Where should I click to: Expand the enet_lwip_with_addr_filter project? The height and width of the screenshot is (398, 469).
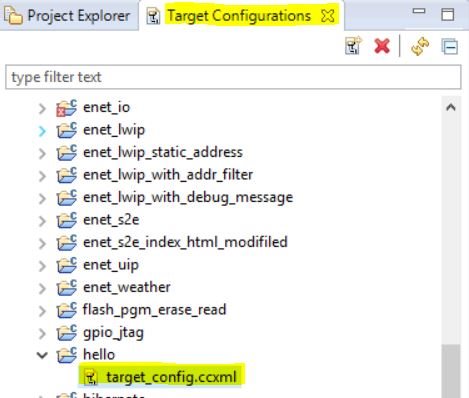pyautogui.click(x=42, y=176)
